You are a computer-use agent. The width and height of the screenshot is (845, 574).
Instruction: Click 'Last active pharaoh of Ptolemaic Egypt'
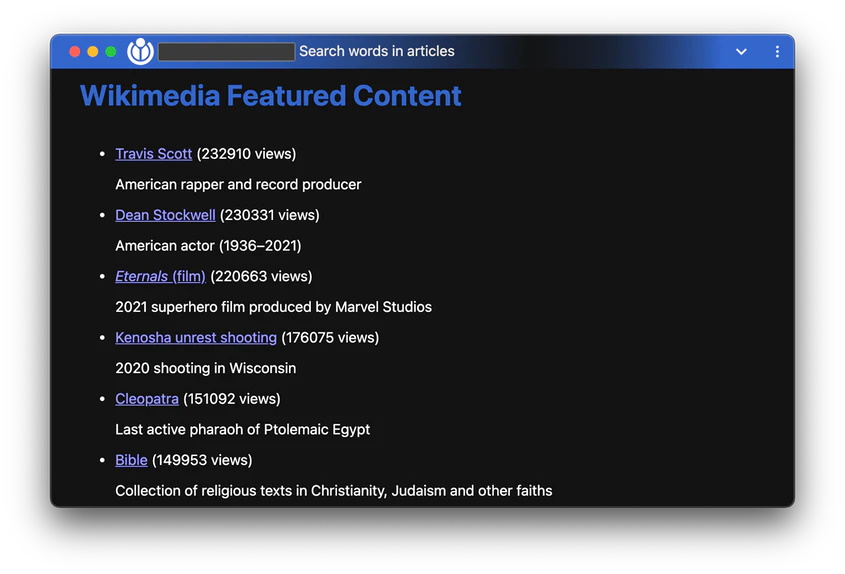[243, 430]
